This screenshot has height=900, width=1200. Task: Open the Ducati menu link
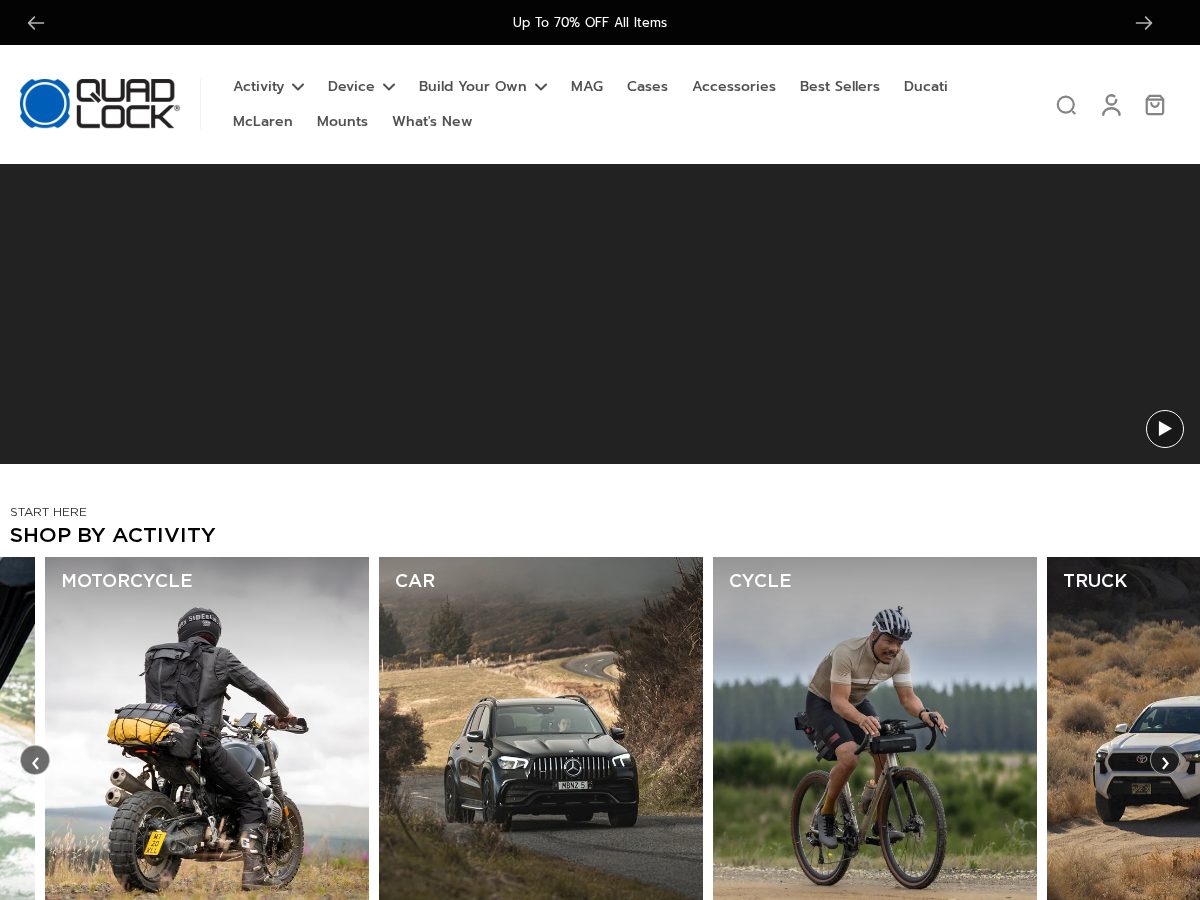coord(926,86)
